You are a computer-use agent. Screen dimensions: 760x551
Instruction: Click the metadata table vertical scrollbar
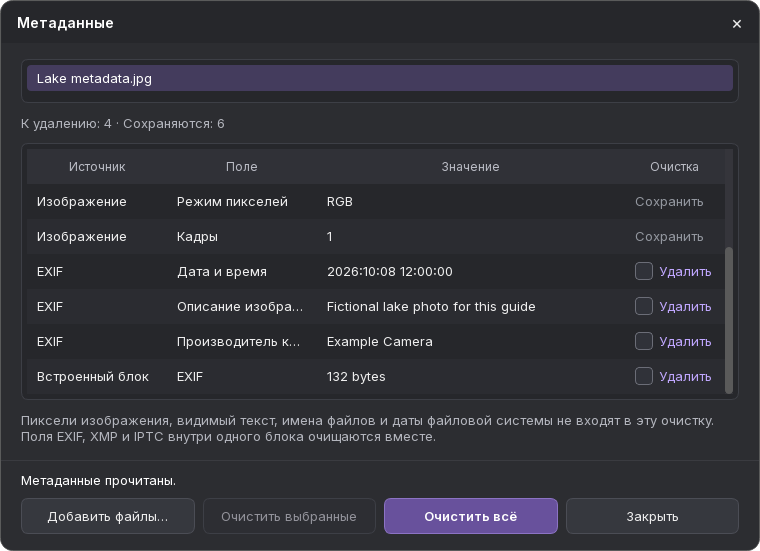728,320
